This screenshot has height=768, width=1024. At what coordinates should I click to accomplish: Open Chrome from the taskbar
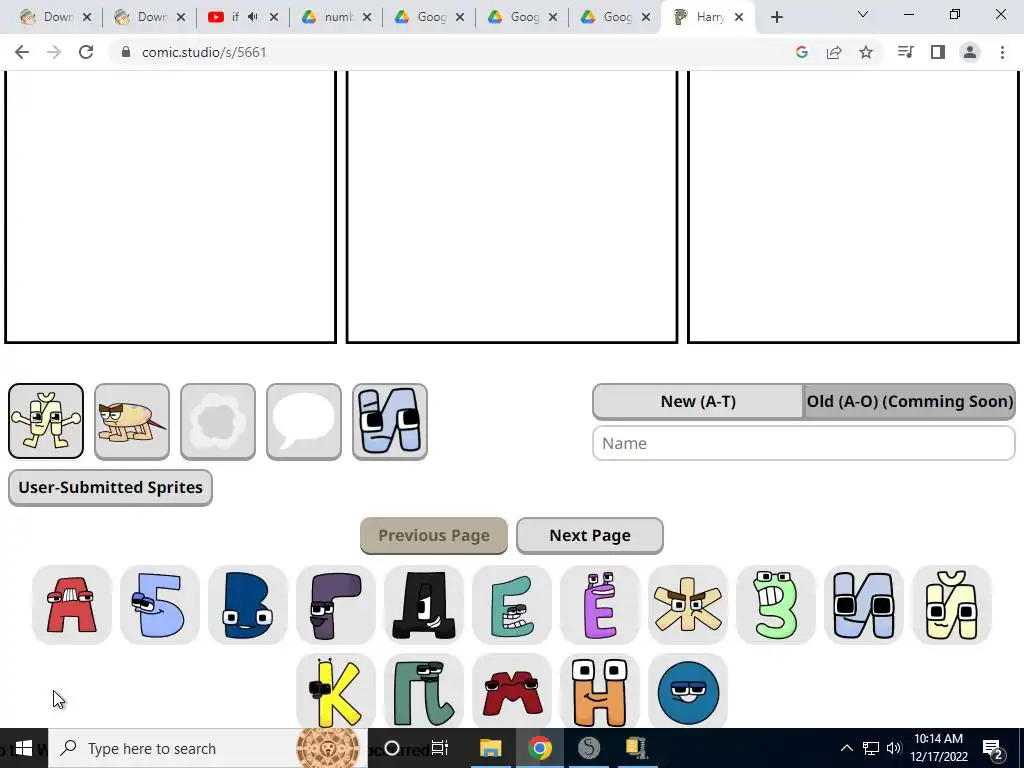539,748
